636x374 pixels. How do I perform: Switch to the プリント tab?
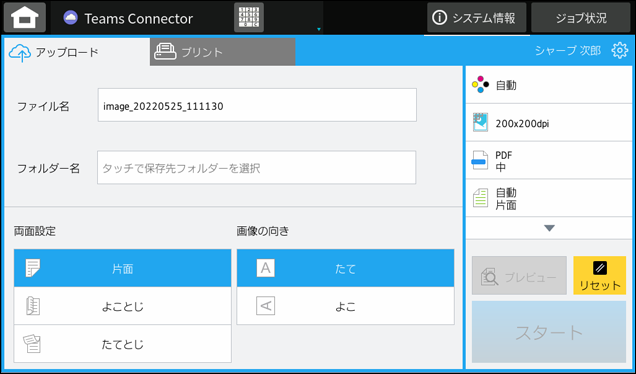click(x=222, y=52)
